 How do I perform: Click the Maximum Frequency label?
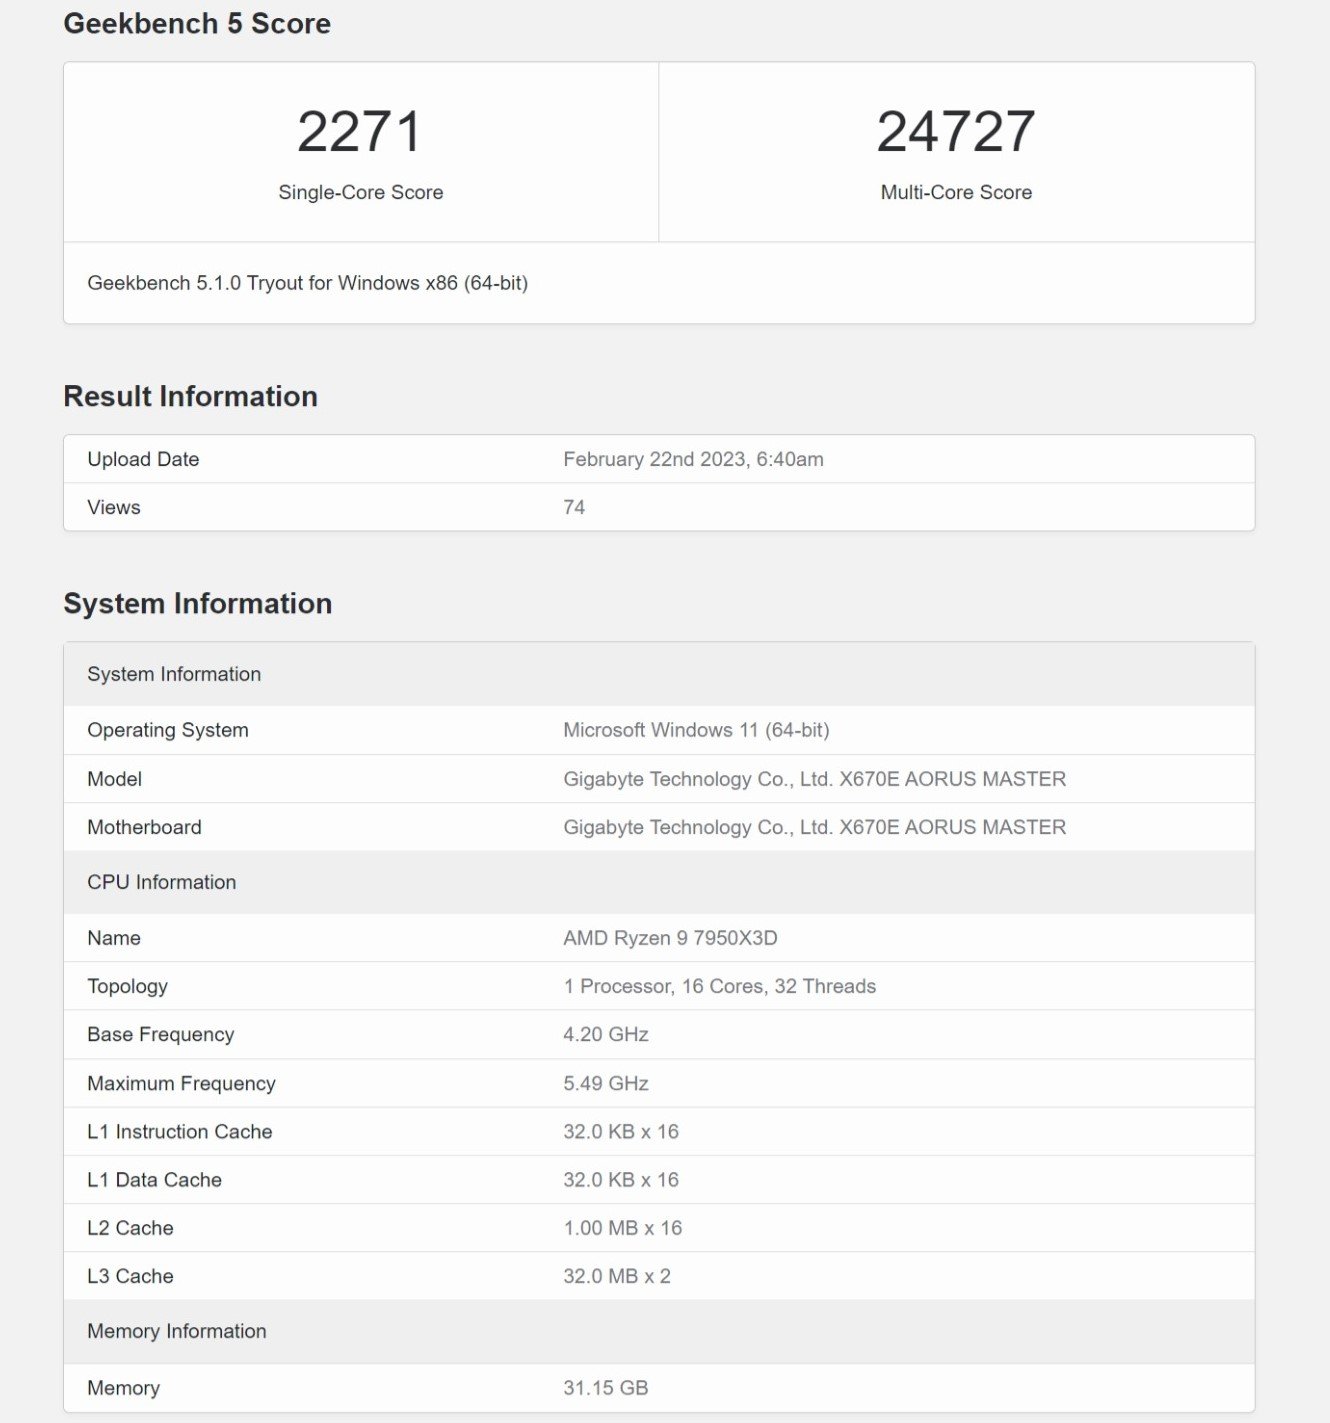[x=181, y=1083]
